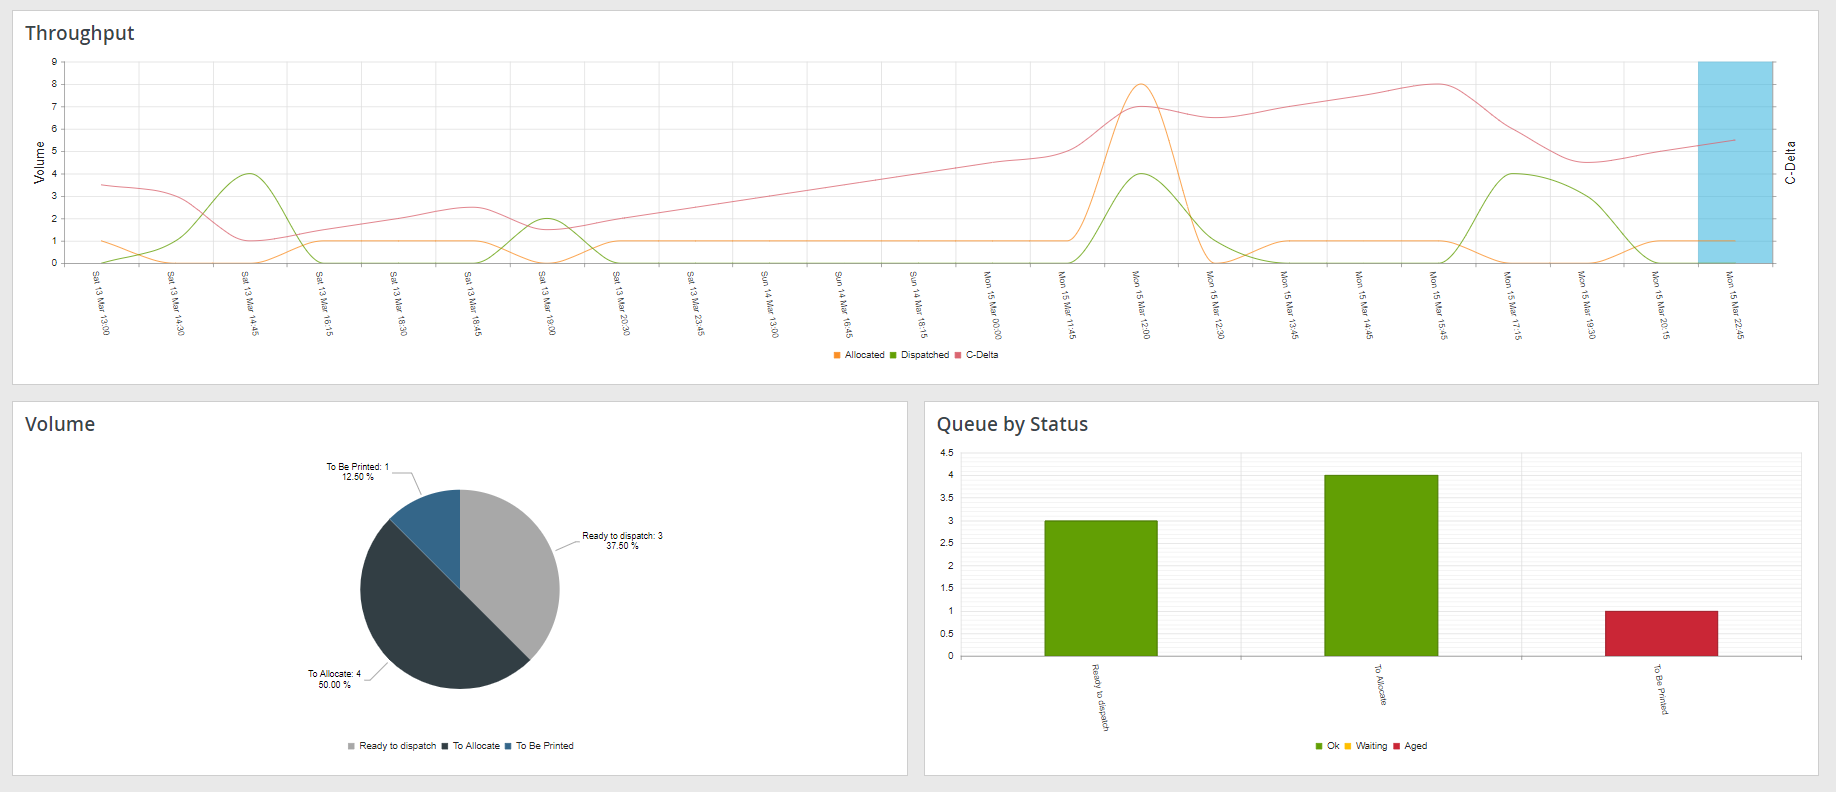1836x792 pixels.
Task: Click 'To Be Printed' x-axis label under Queue bars
Action: point(1660,690)
